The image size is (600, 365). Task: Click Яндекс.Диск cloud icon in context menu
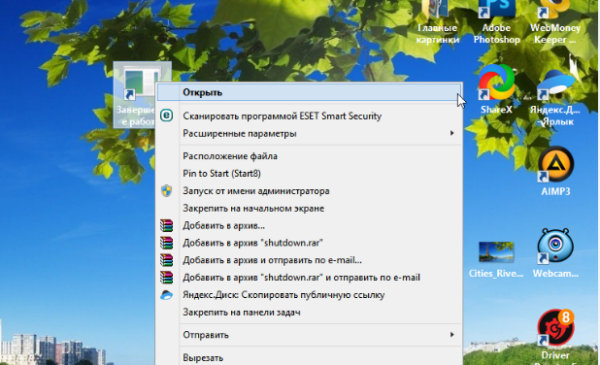click(x=166, y=295)
